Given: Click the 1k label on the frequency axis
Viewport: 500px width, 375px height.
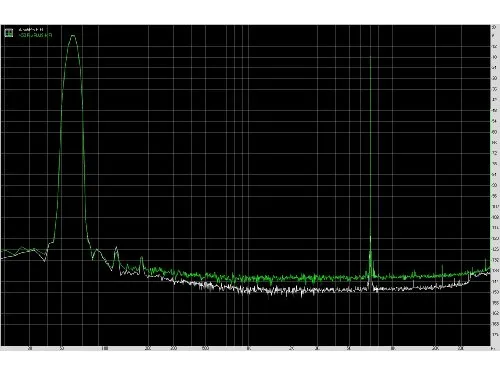Looking at the screenshot, I should (249, 349).
